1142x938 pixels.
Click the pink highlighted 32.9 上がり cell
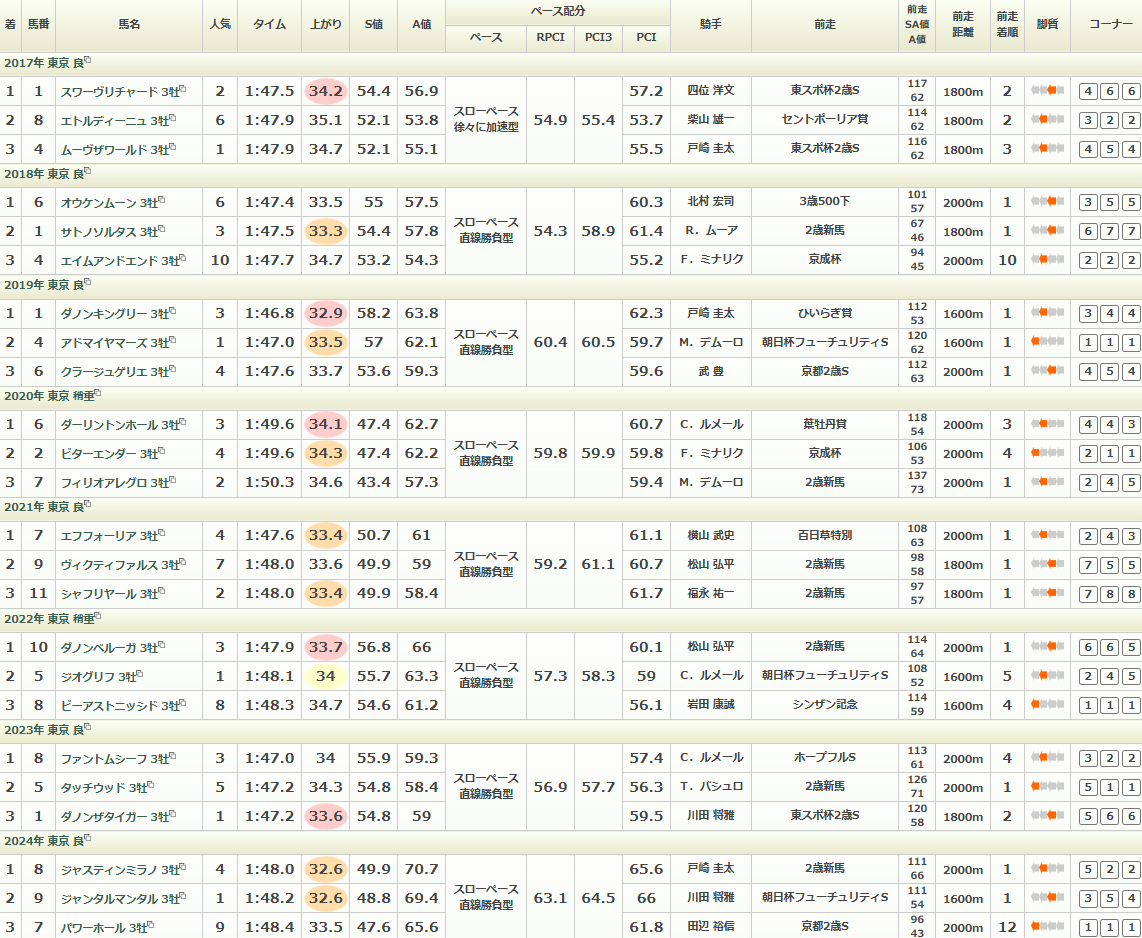(x=325, y=313)
